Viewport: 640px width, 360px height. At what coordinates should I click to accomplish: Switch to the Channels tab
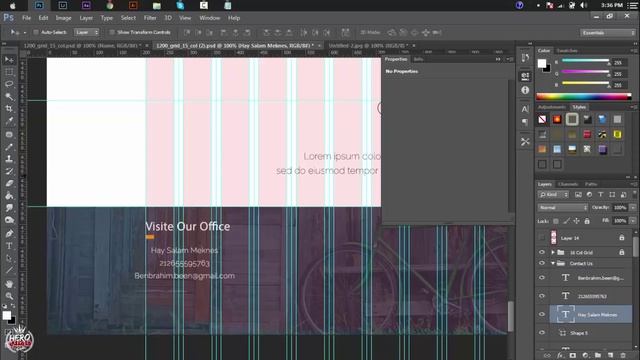click(568, 184)
